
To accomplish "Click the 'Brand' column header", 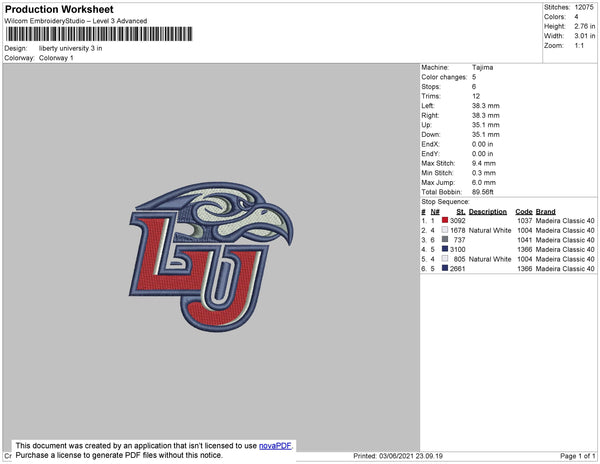I will pos(545,212).
